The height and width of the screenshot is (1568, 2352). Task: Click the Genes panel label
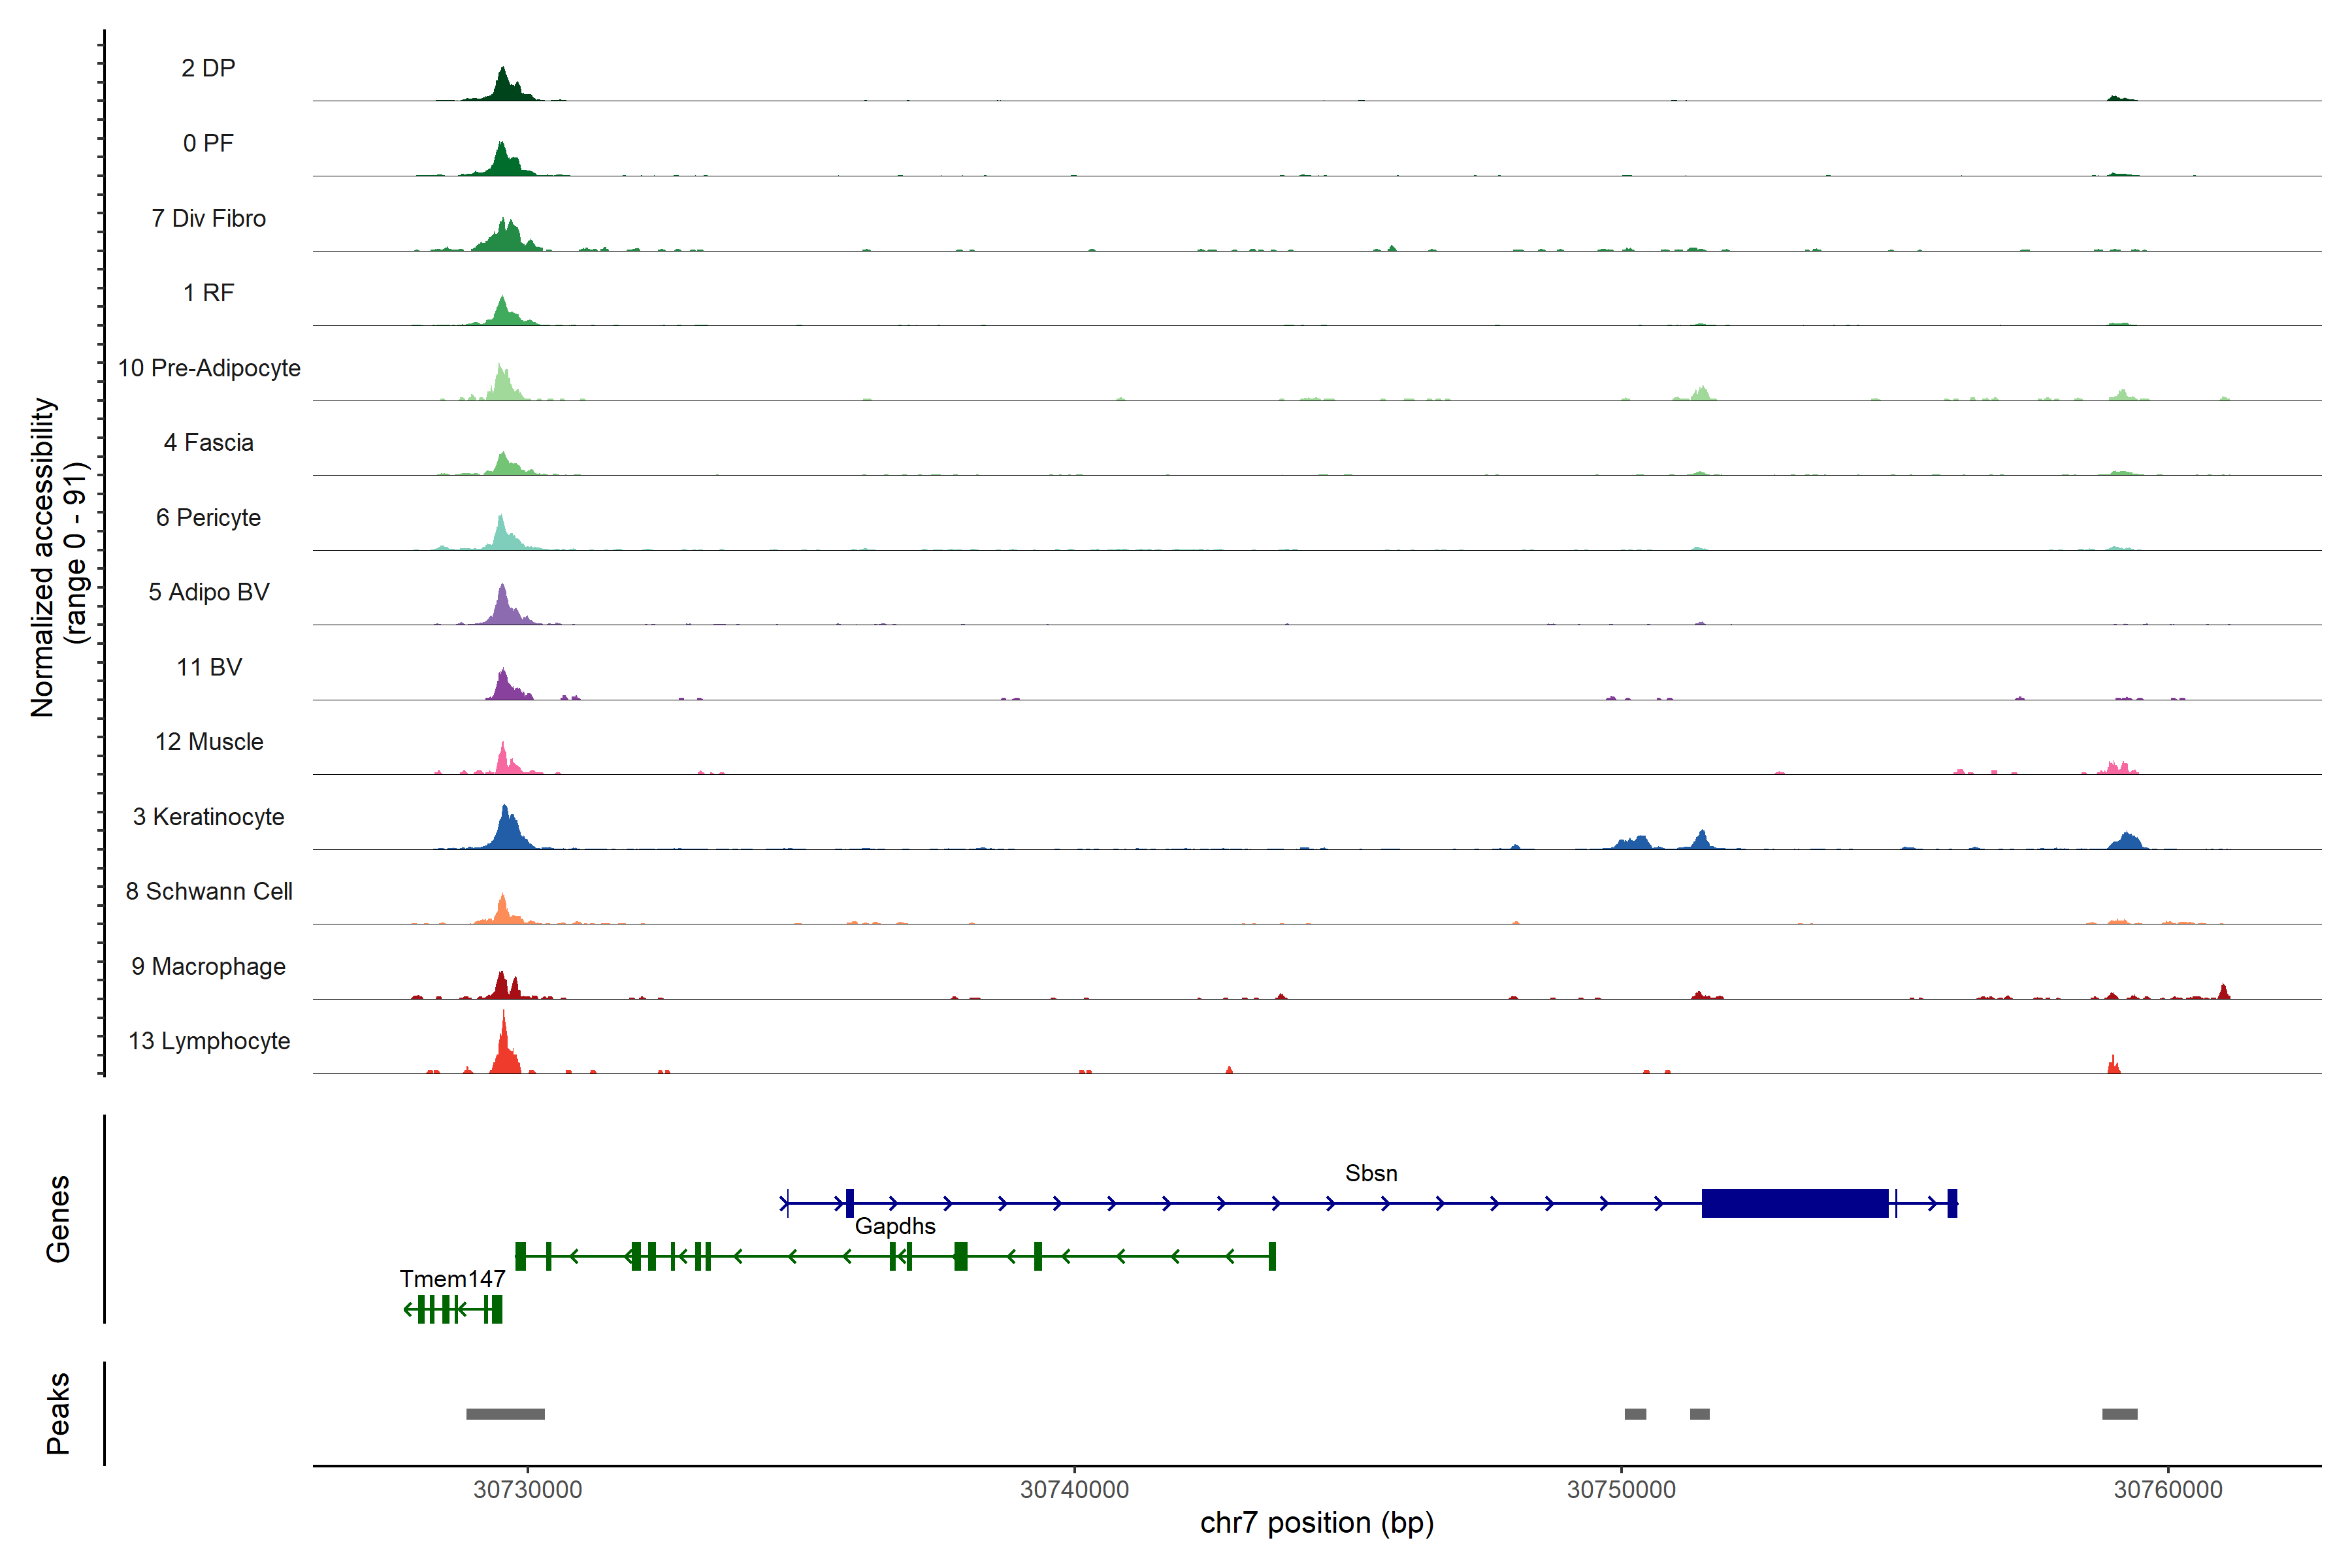pos(58,1218)
